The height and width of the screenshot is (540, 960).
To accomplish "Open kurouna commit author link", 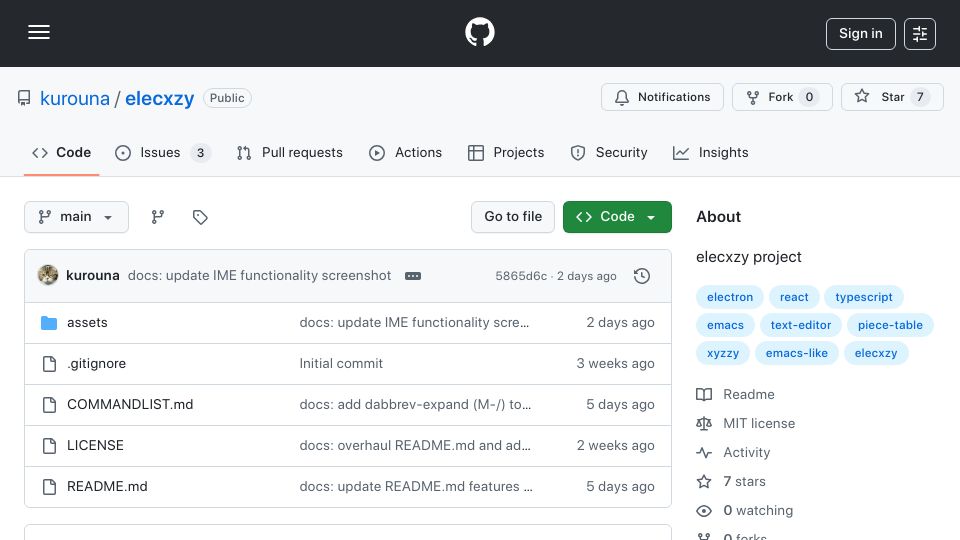I will [x=92, y=276].
